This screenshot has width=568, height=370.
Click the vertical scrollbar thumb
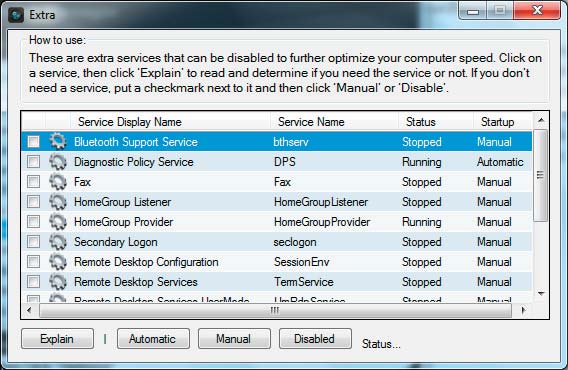pyautogui.click(x=540, y=175)
